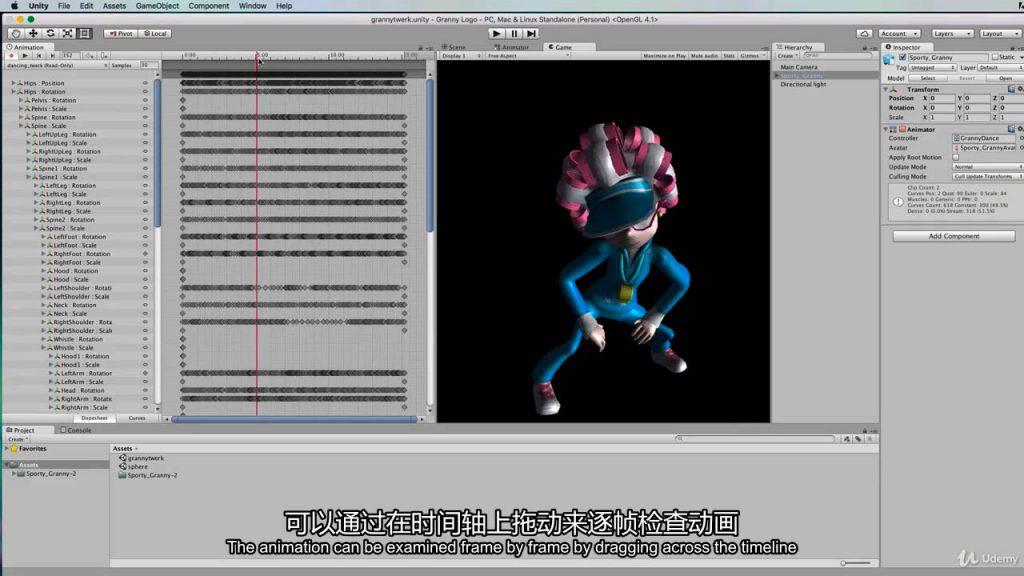Open the Account dropdown

tap(899, 33)
